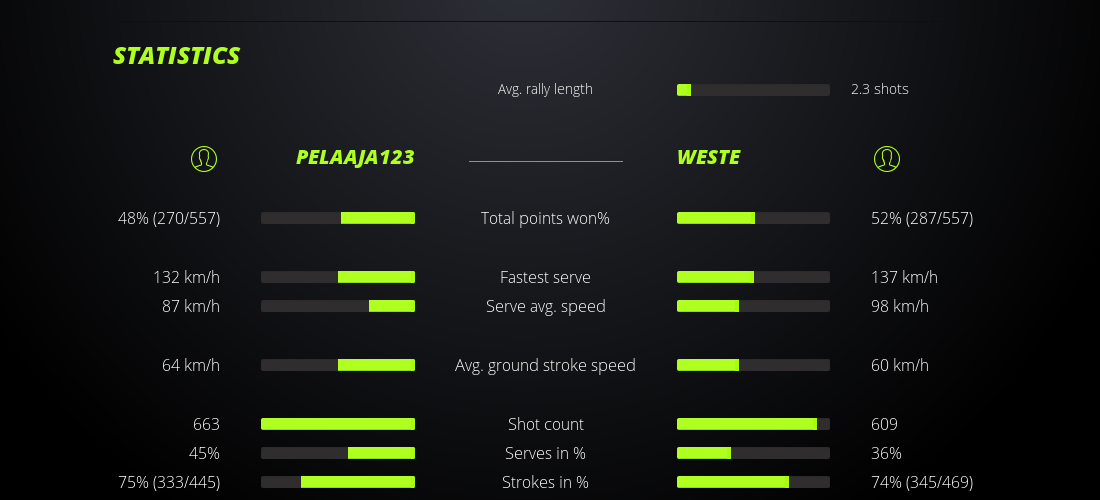Click the Strokes in % label
1100x500 pixels.
click(x=545, y=482)
